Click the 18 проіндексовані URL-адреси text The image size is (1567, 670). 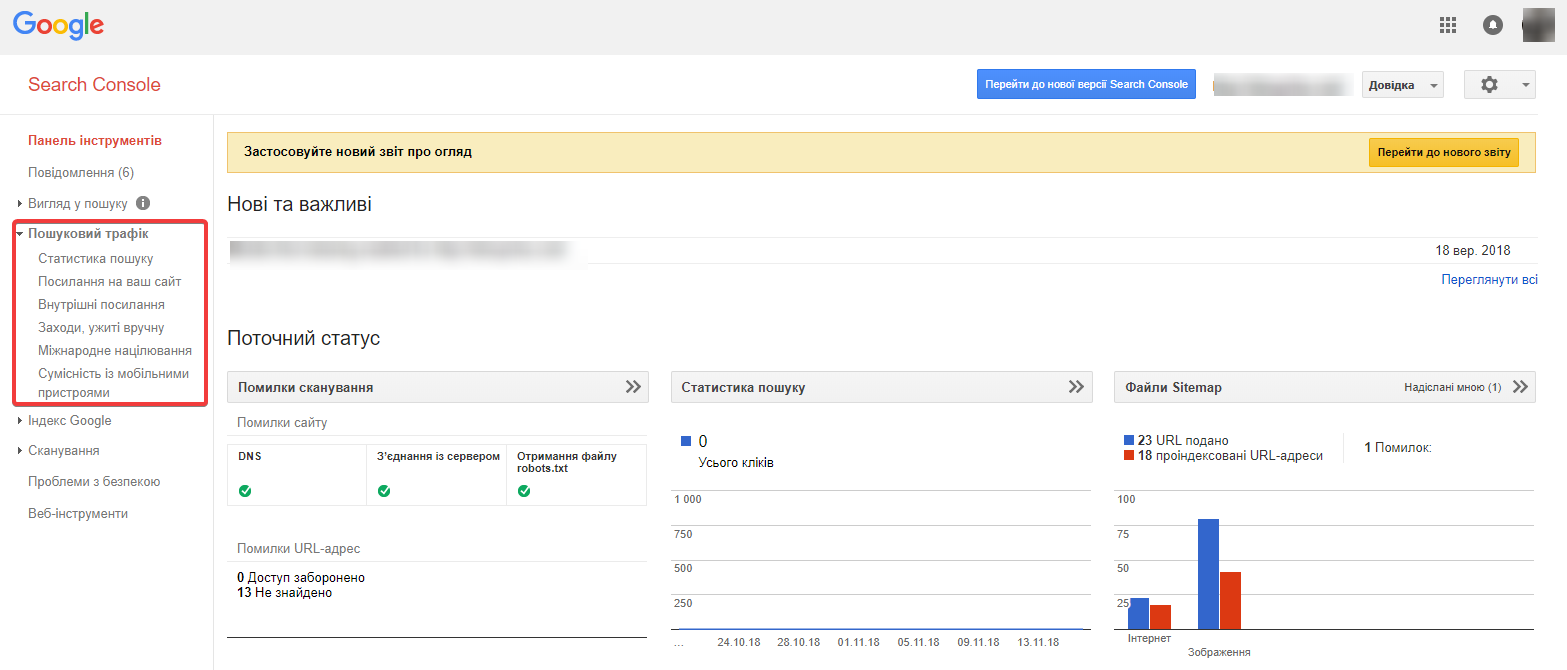pyautogui.click(x=1230, y=455)
